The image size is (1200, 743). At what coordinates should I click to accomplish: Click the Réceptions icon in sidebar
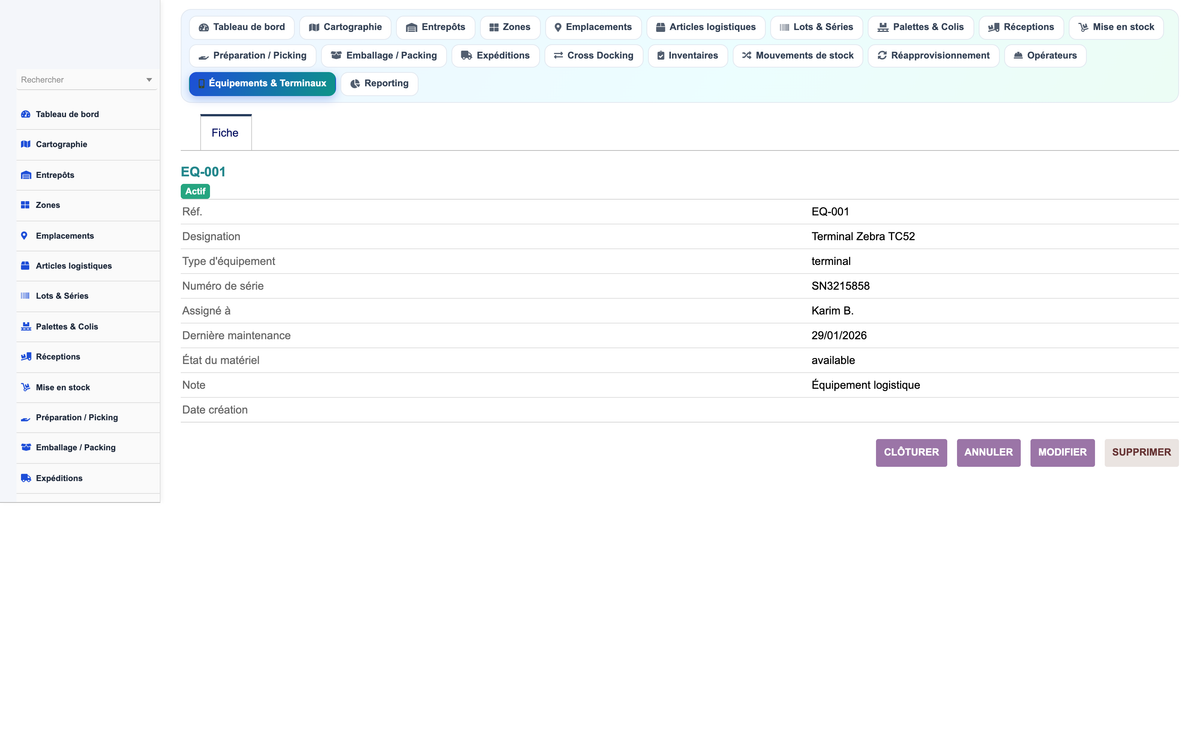coord(25,356)
